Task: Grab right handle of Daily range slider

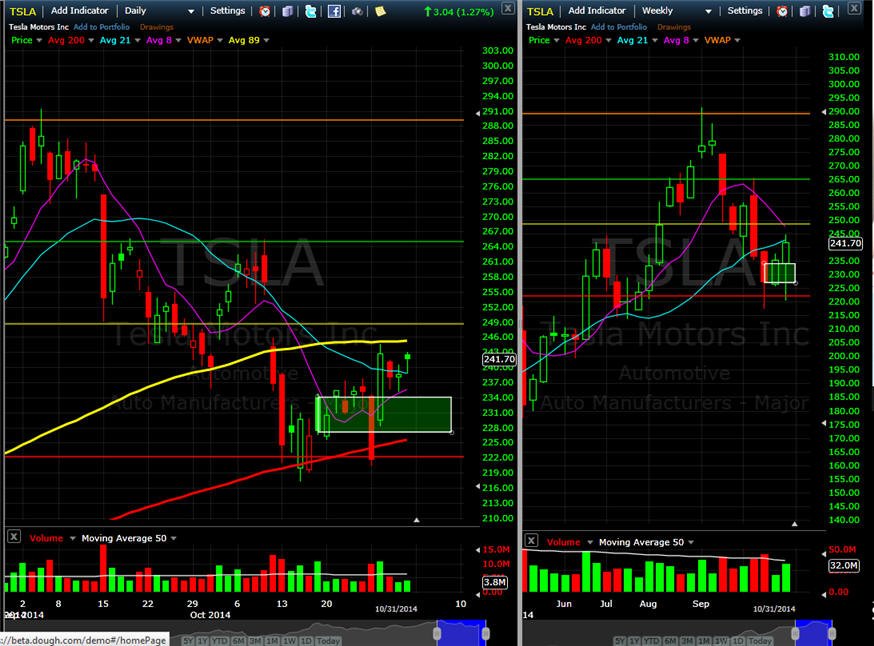Action: 485,633
